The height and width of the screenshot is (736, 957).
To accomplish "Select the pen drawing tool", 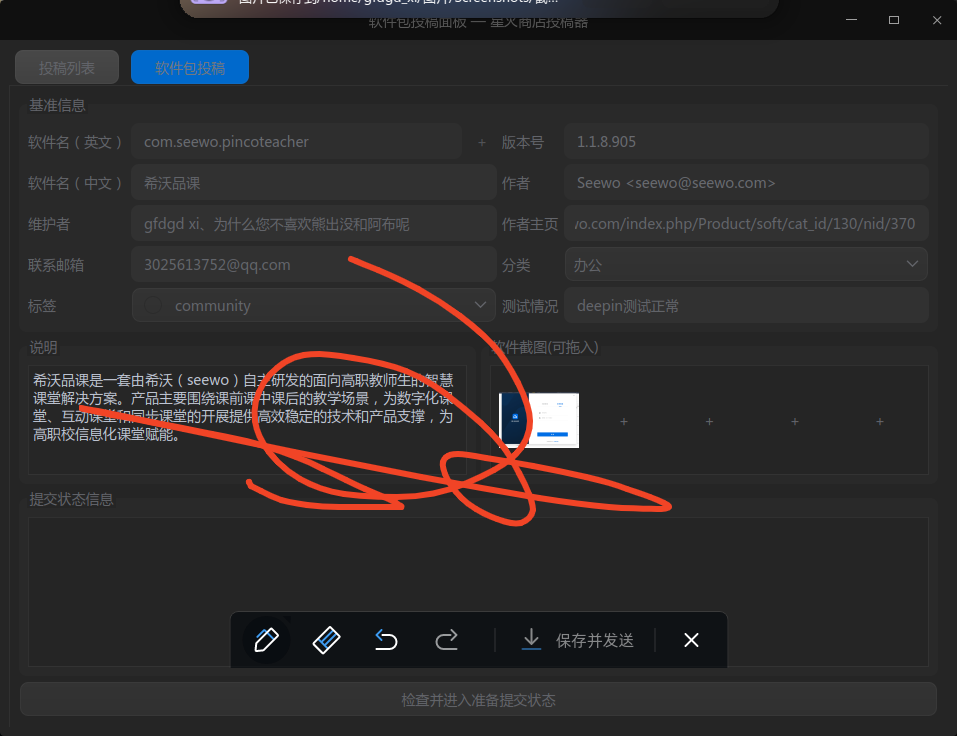I will point(266,640).
